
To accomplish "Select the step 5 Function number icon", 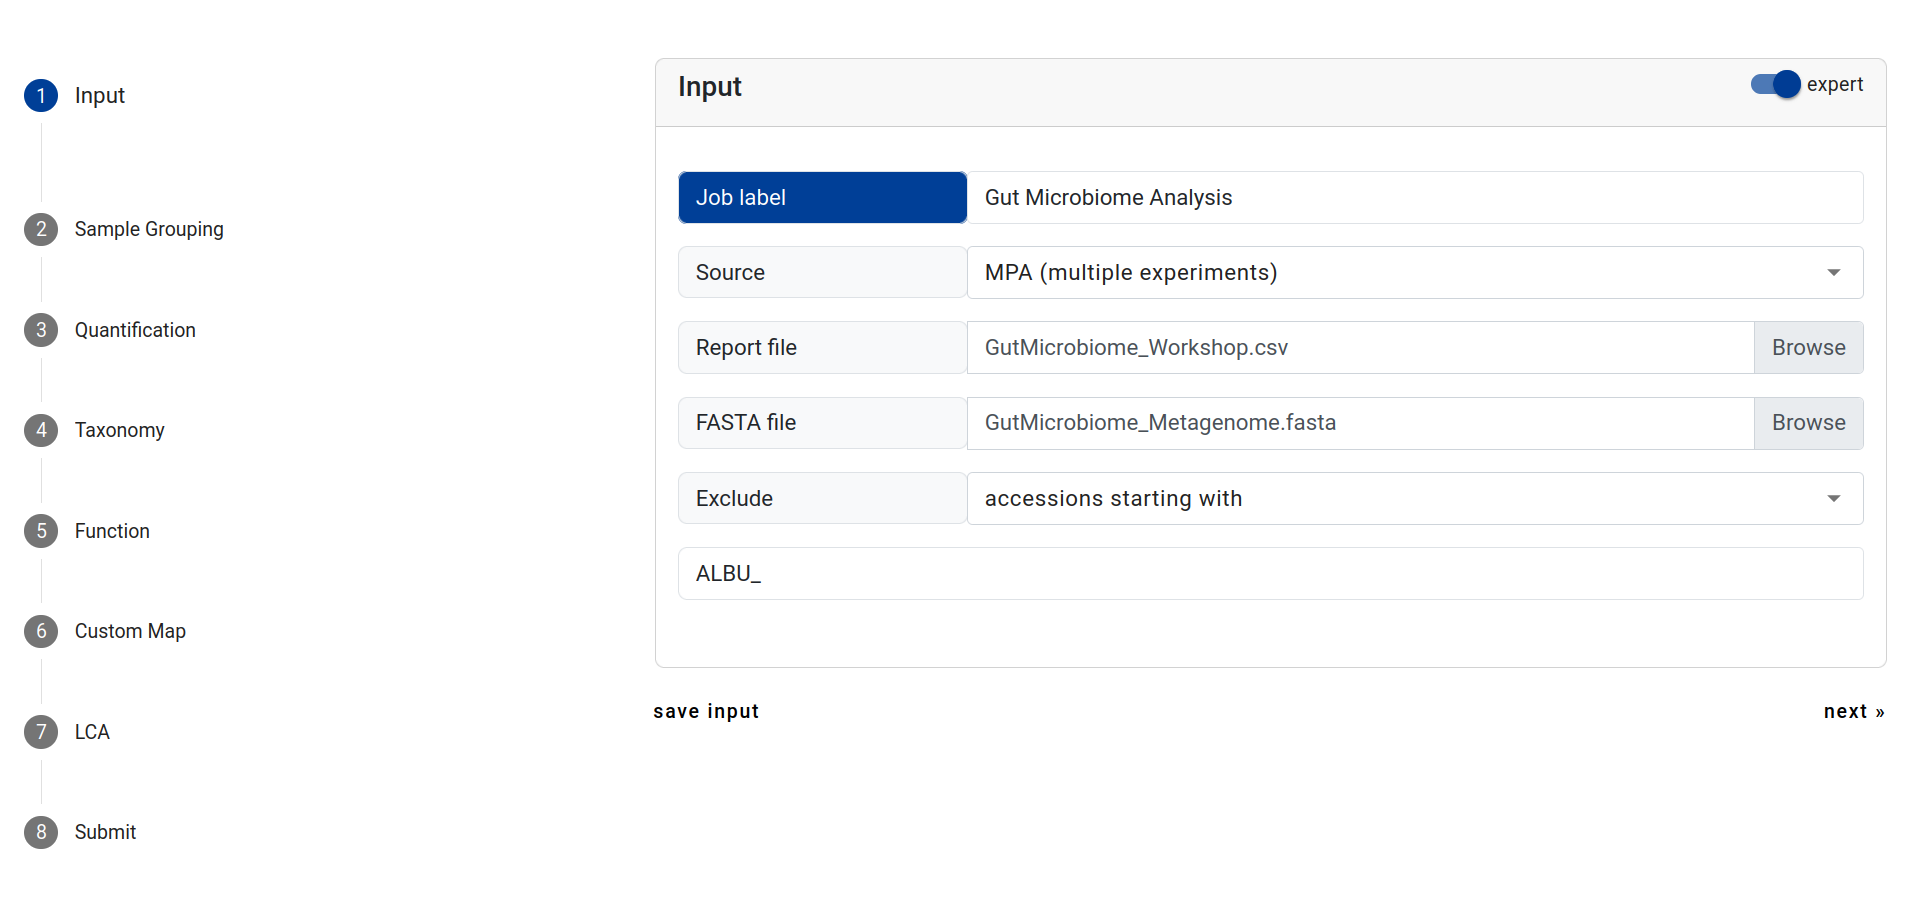I will [x=41, y=531].
